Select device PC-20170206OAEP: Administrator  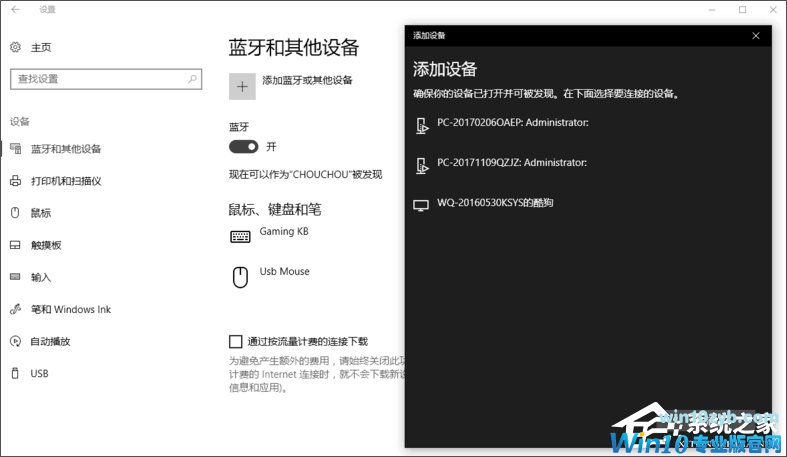click(x=512, y=122)
